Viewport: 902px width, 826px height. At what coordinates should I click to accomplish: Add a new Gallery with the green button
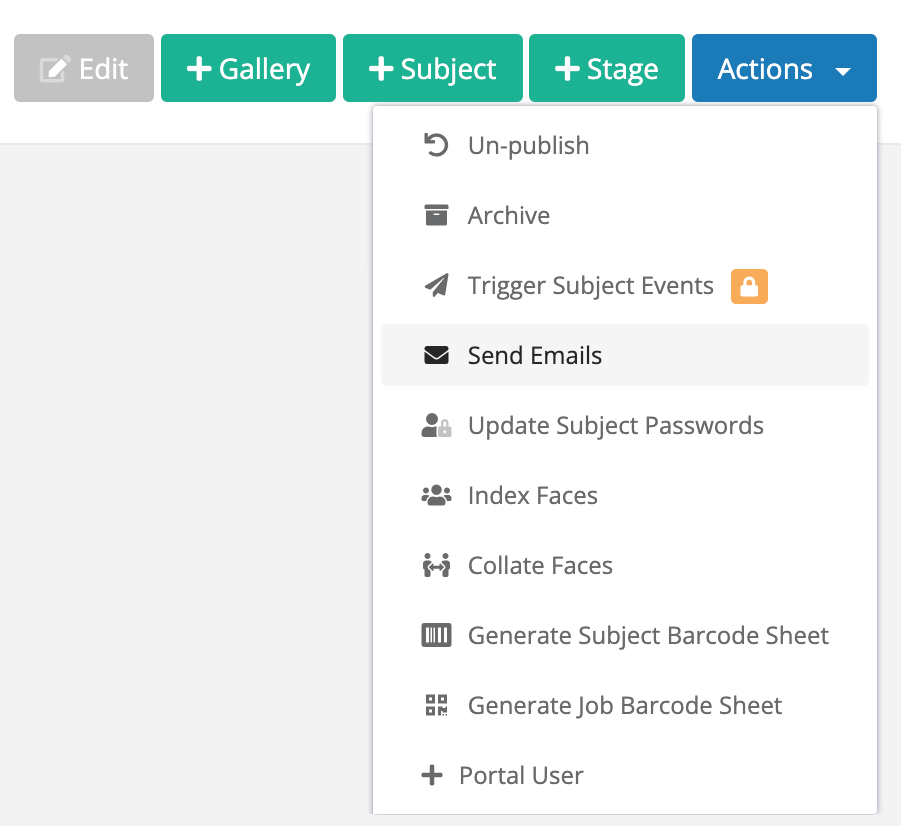coord(249,68)
